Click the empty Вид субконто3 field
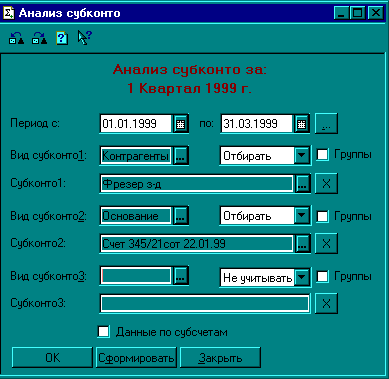 pos(136,276)
